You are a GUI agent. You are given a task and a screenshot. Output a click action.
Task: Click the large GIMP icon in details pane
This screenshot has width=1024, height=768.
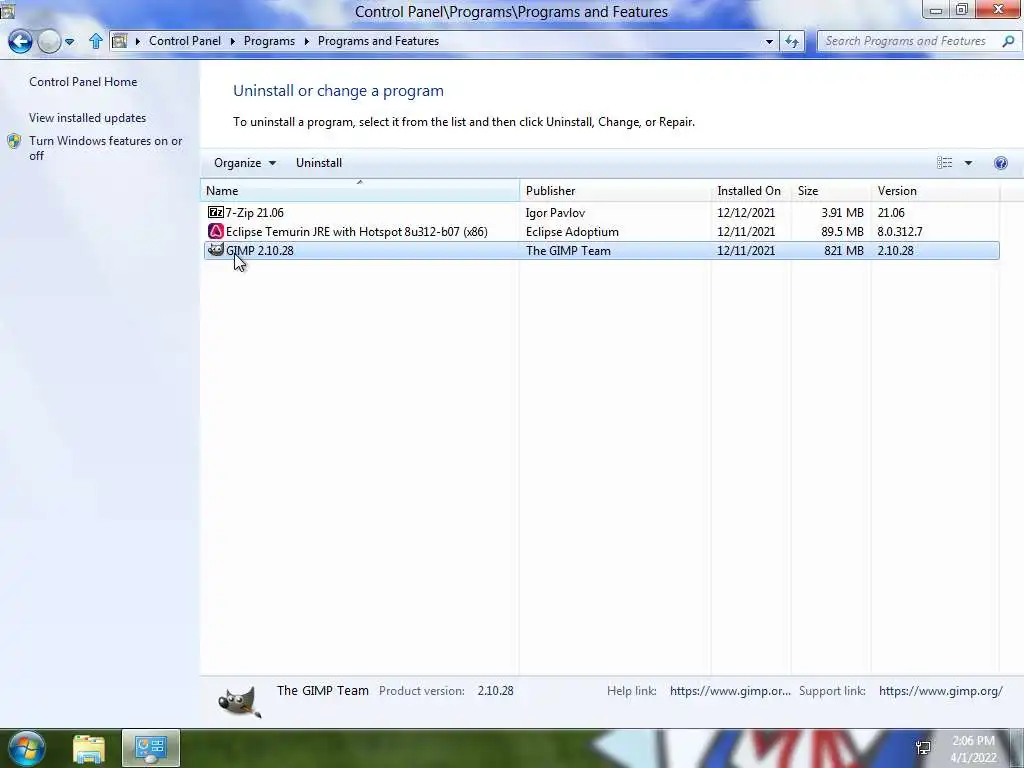pyautogui.click(x=239, y=703)
